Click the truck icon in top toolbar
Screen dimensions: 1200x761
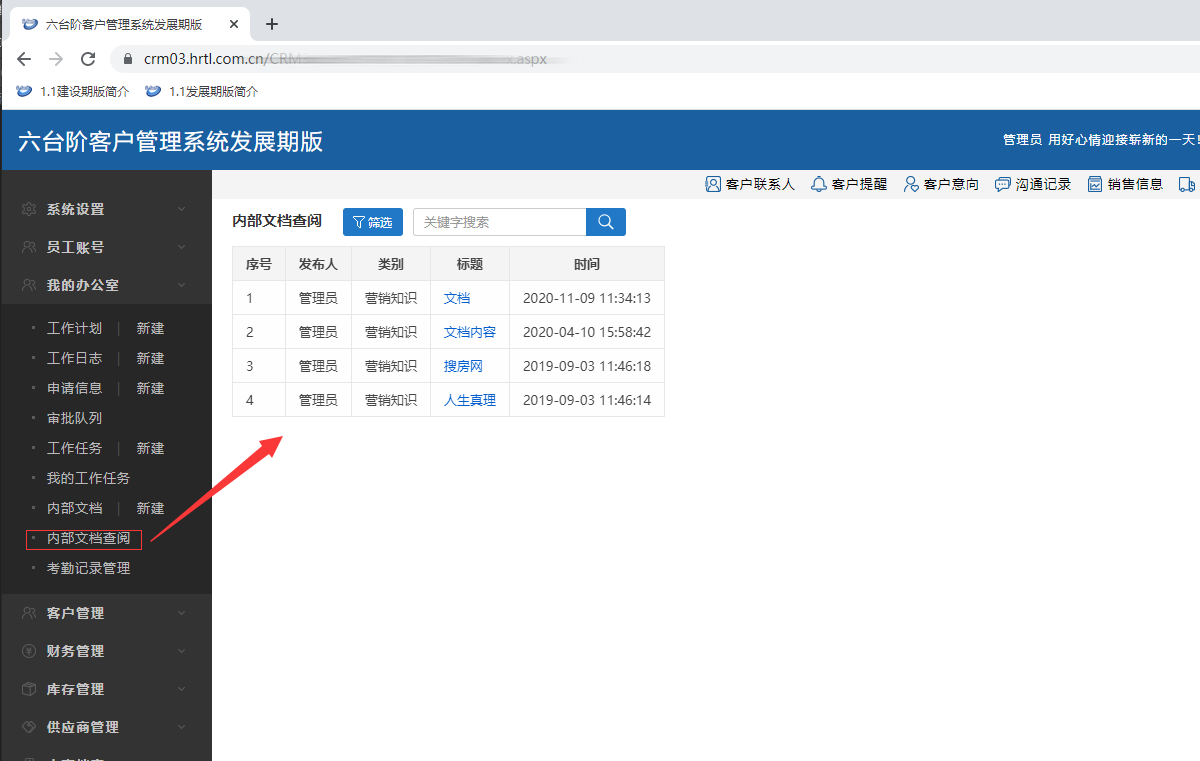tap(1188, 184)
